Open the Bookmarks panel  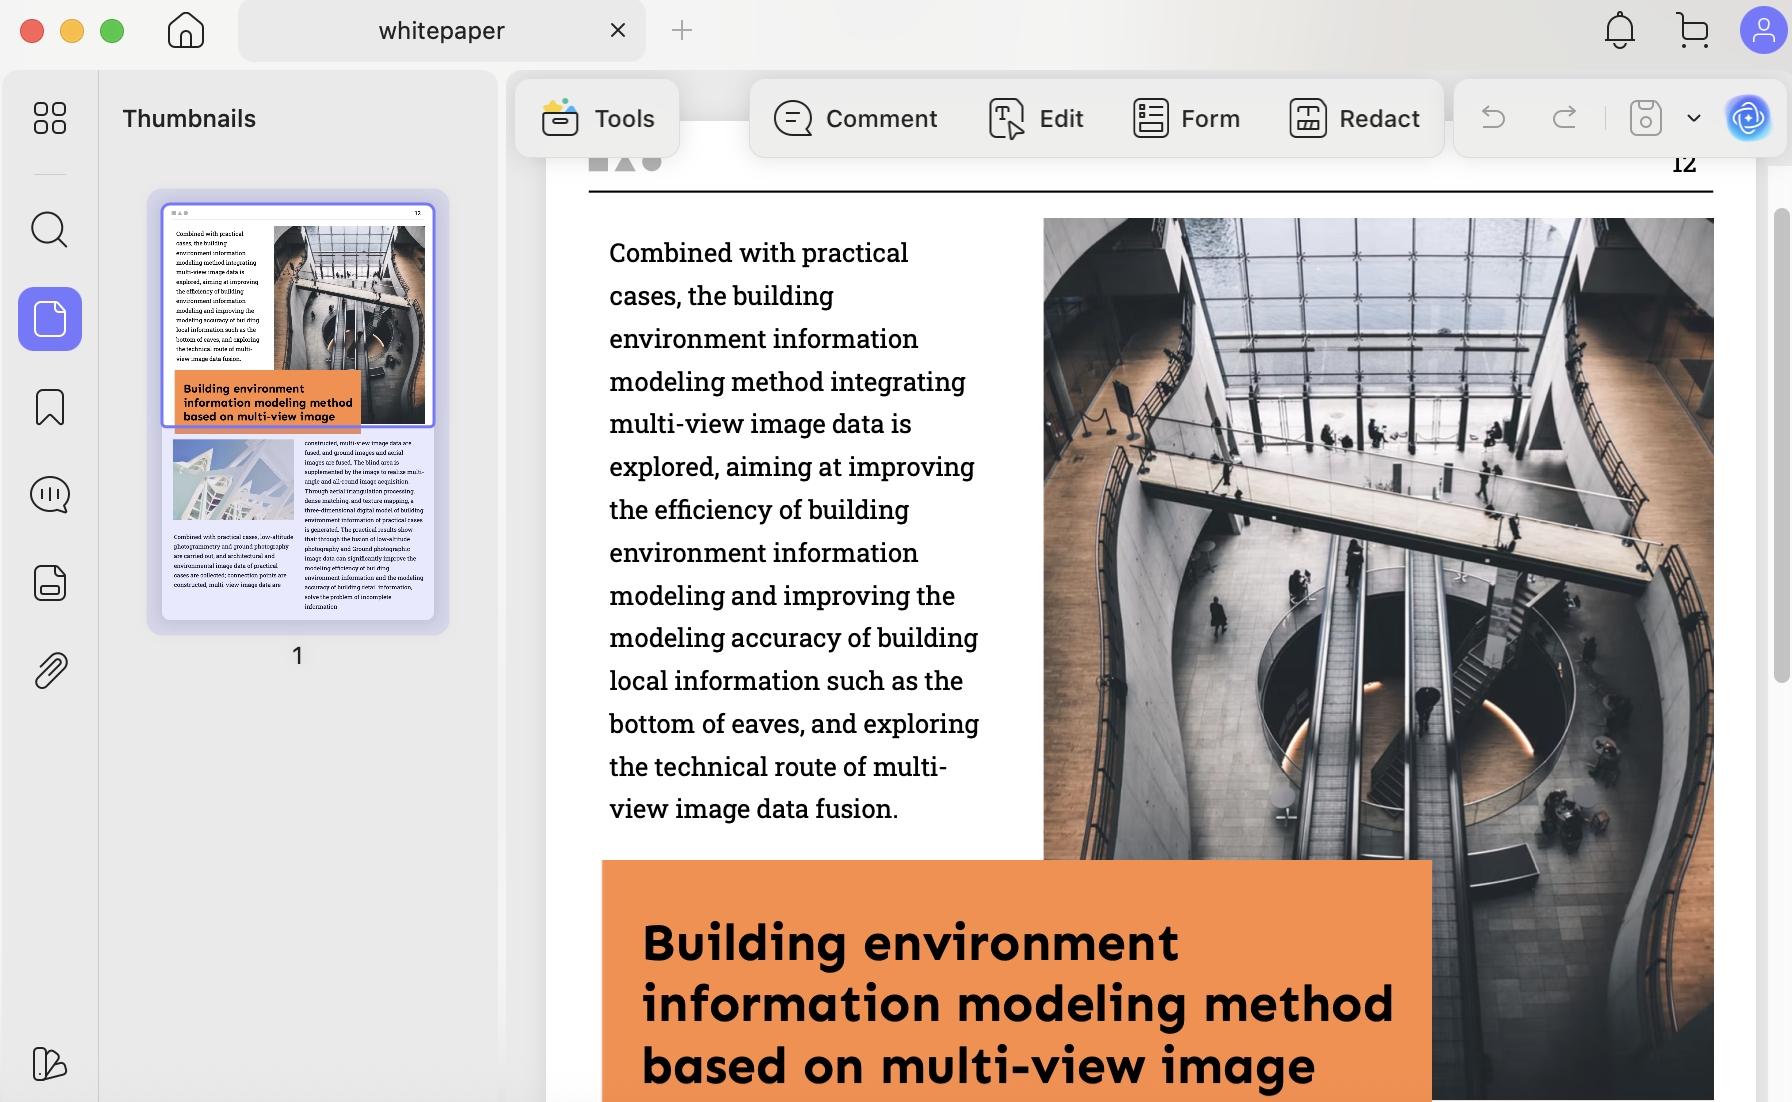pyautogui.click(x=50, y=407)
